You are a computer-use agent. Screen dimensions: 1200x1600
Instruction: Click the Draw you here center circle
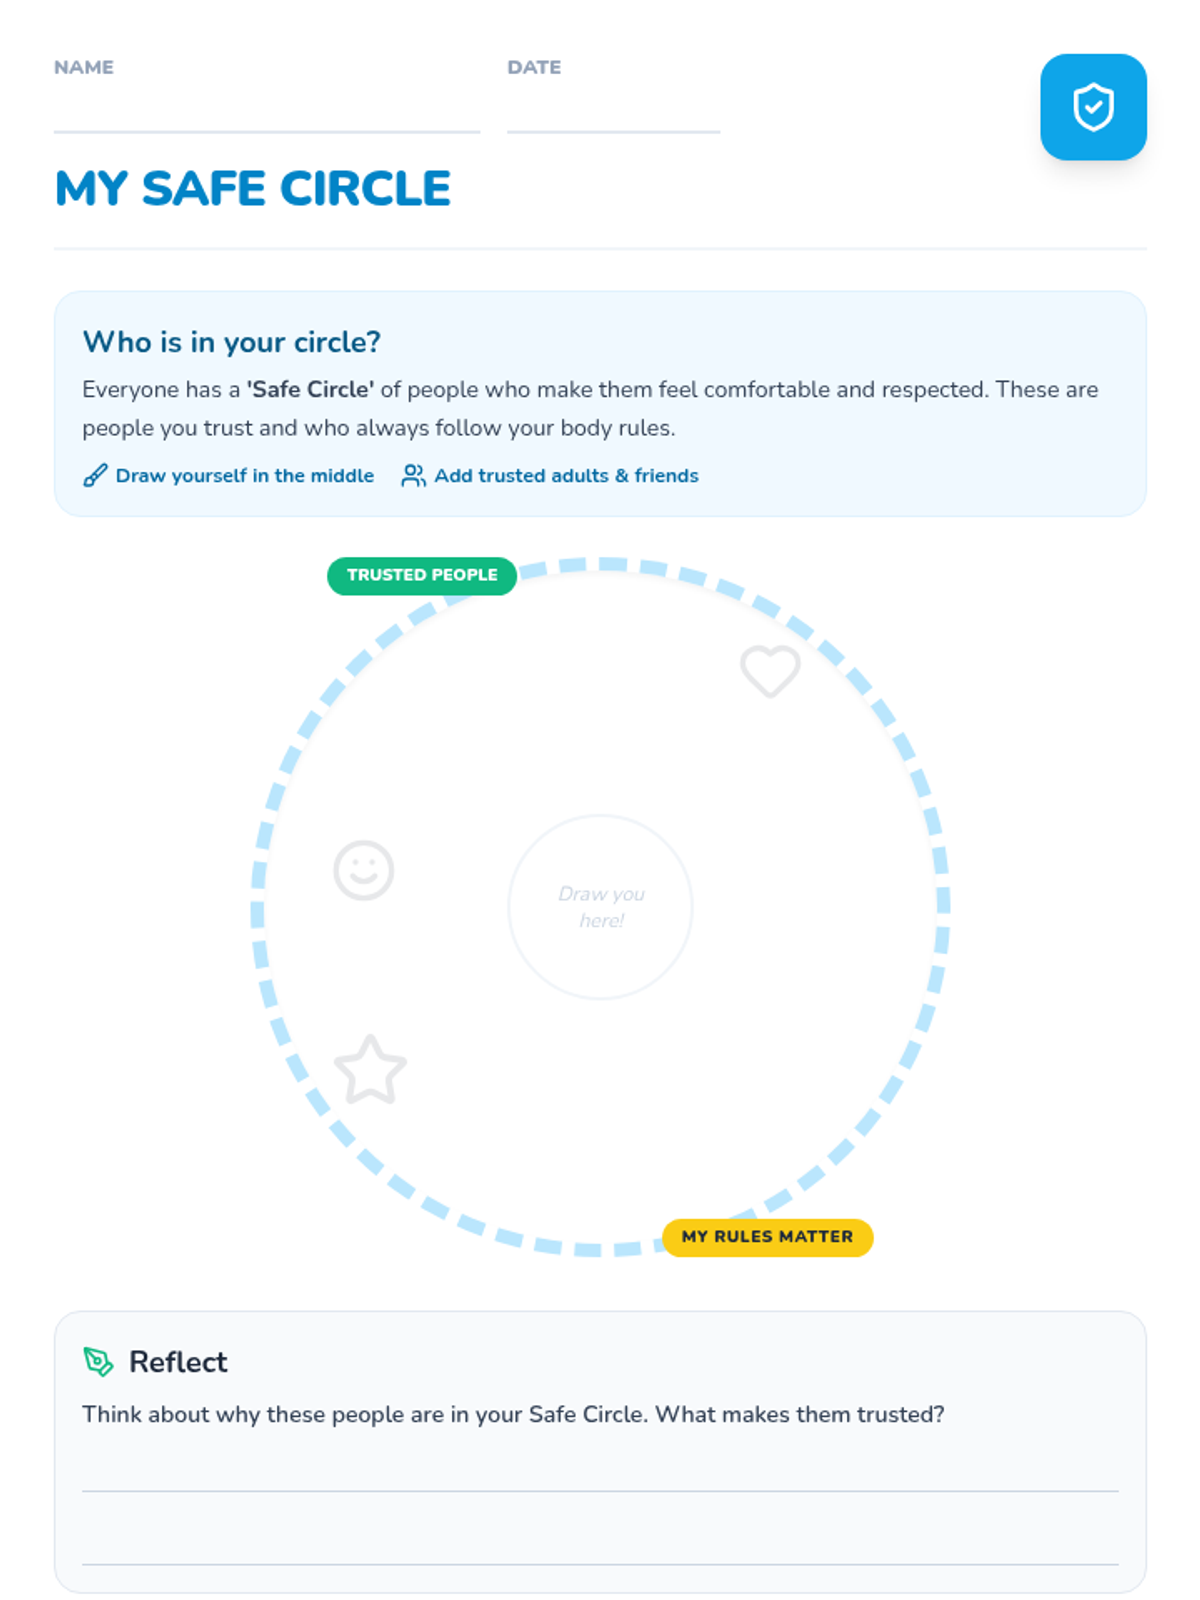click(x=600, y=907)
